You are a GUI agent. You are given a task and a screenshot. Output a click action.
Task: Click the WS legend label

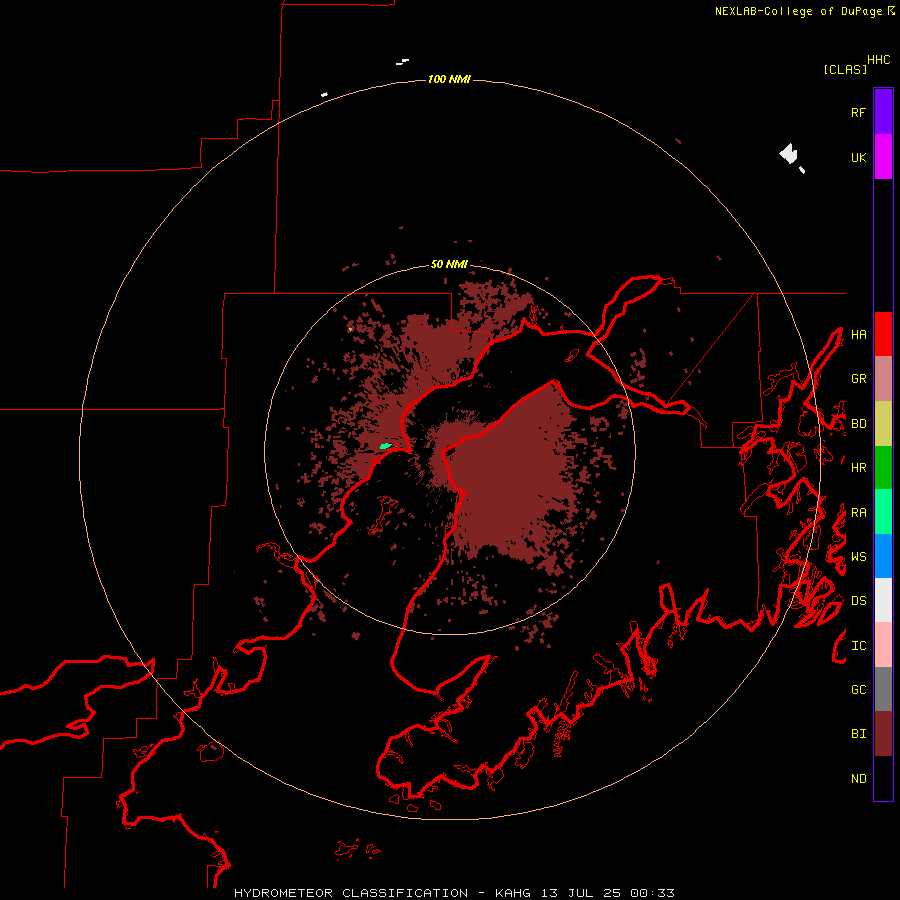pyautogui.click(x=858, y=557)
